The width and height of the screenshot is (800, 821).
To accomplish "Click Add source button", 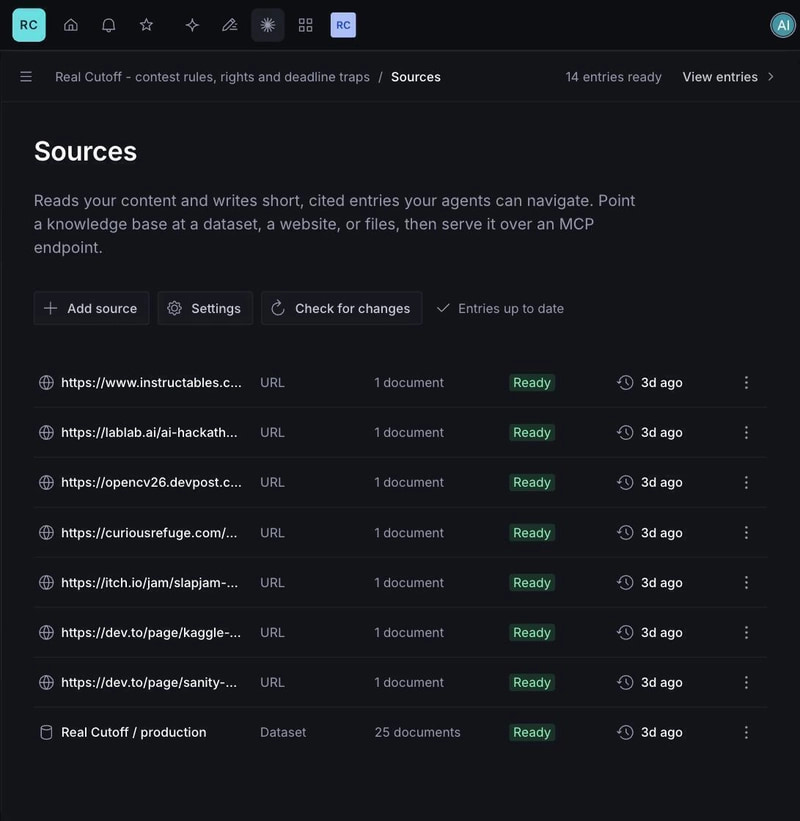I will coord(92,308).
